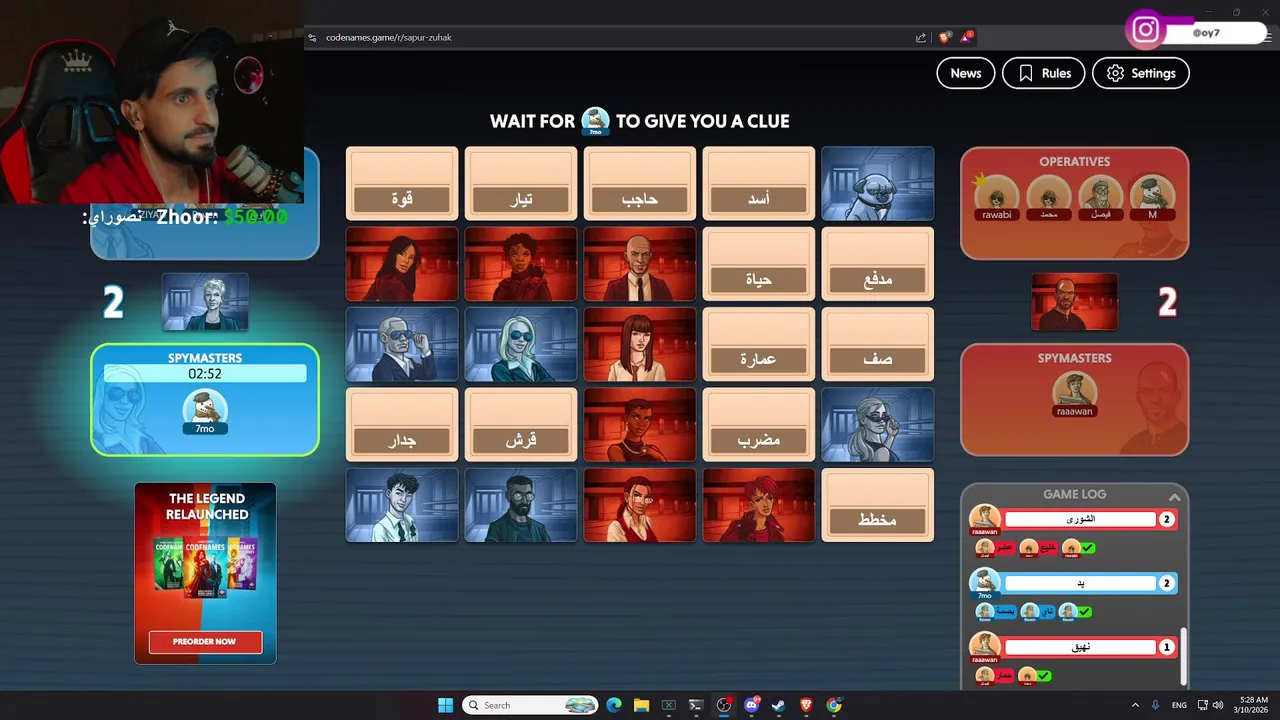
Task: Click the site settings icon left of URL
Action: (312, 37)
